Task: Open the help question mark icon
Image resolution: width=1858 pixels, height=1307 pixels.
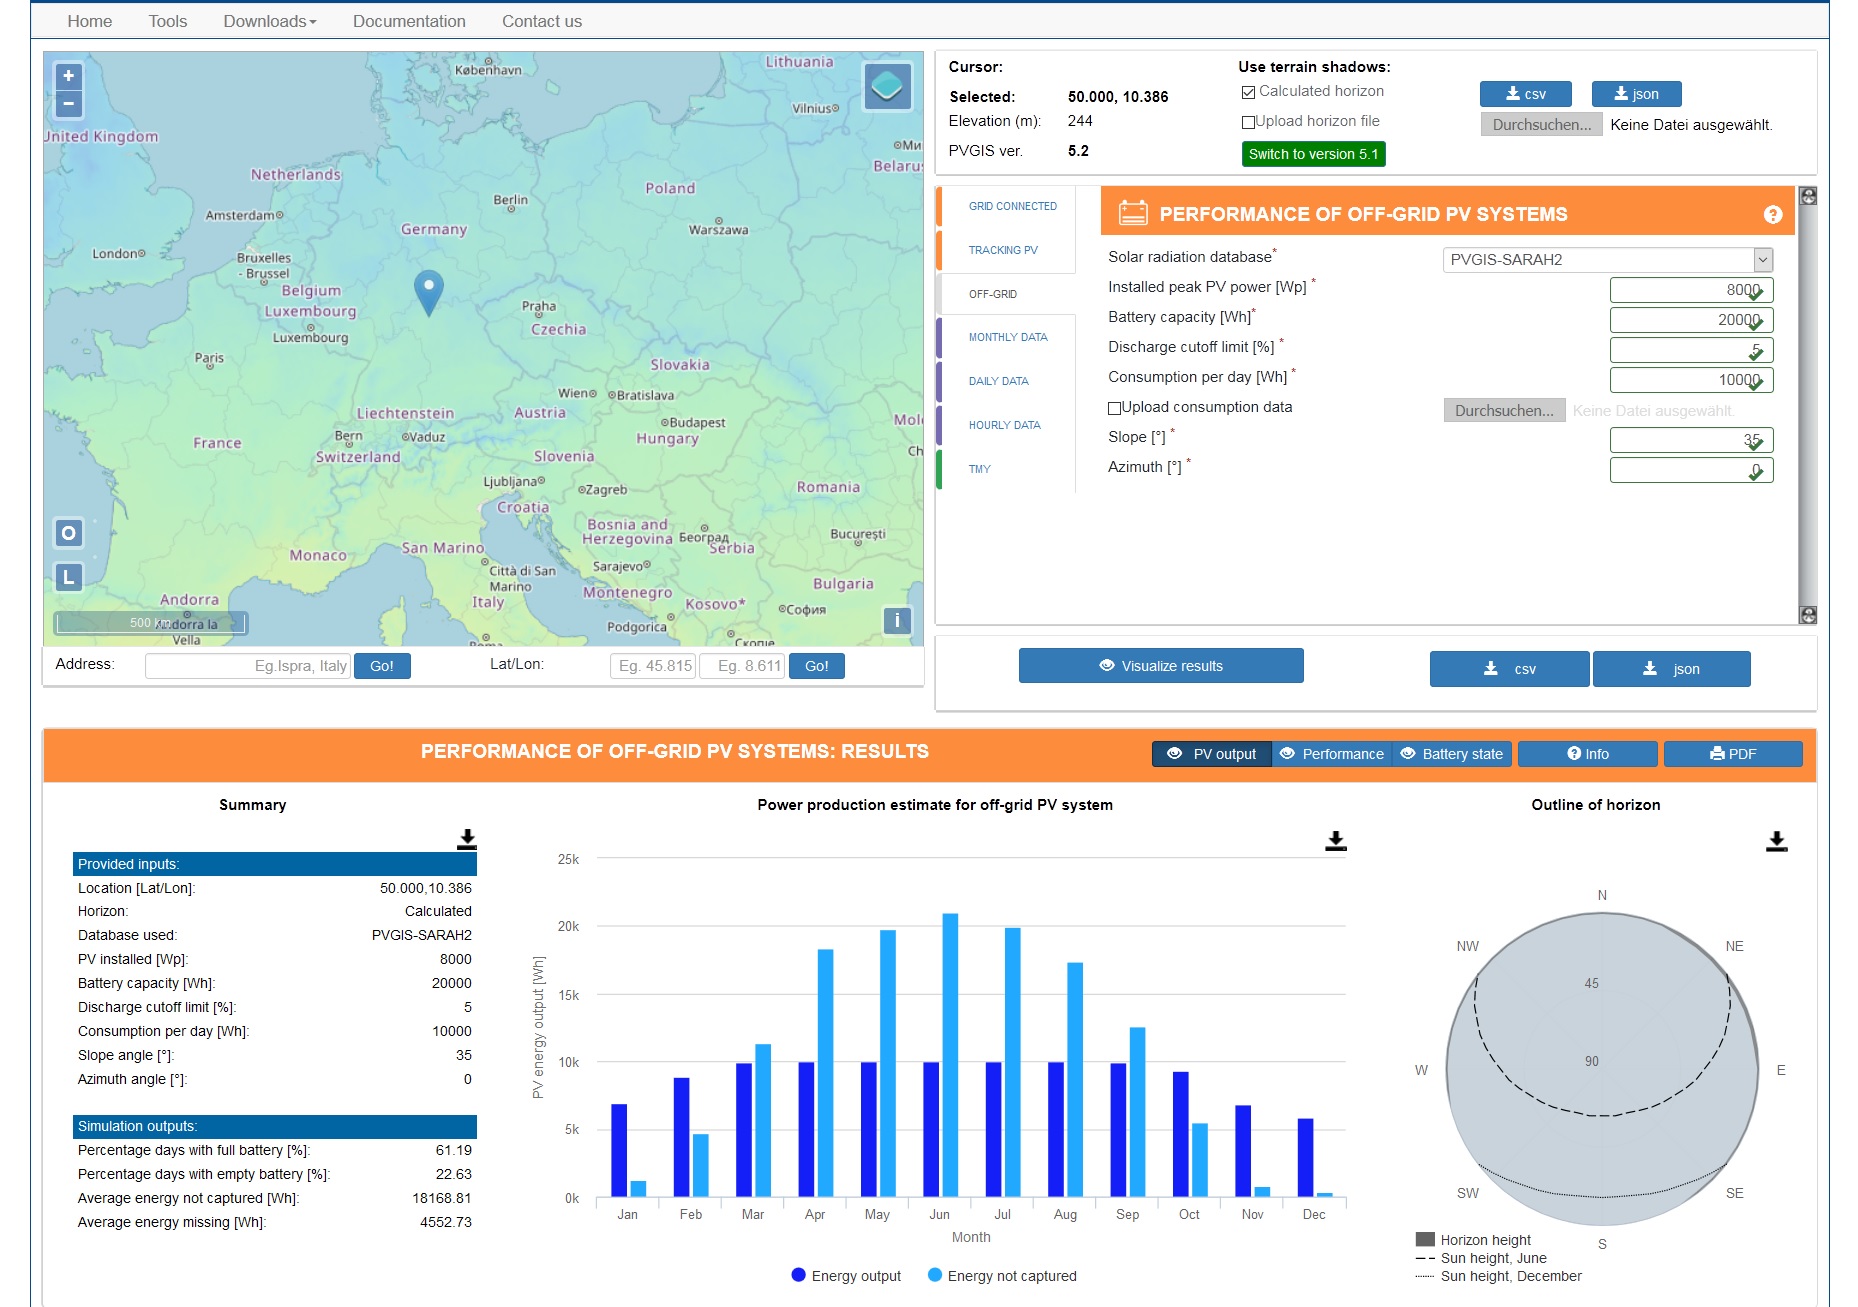Action: [1773, 214]
